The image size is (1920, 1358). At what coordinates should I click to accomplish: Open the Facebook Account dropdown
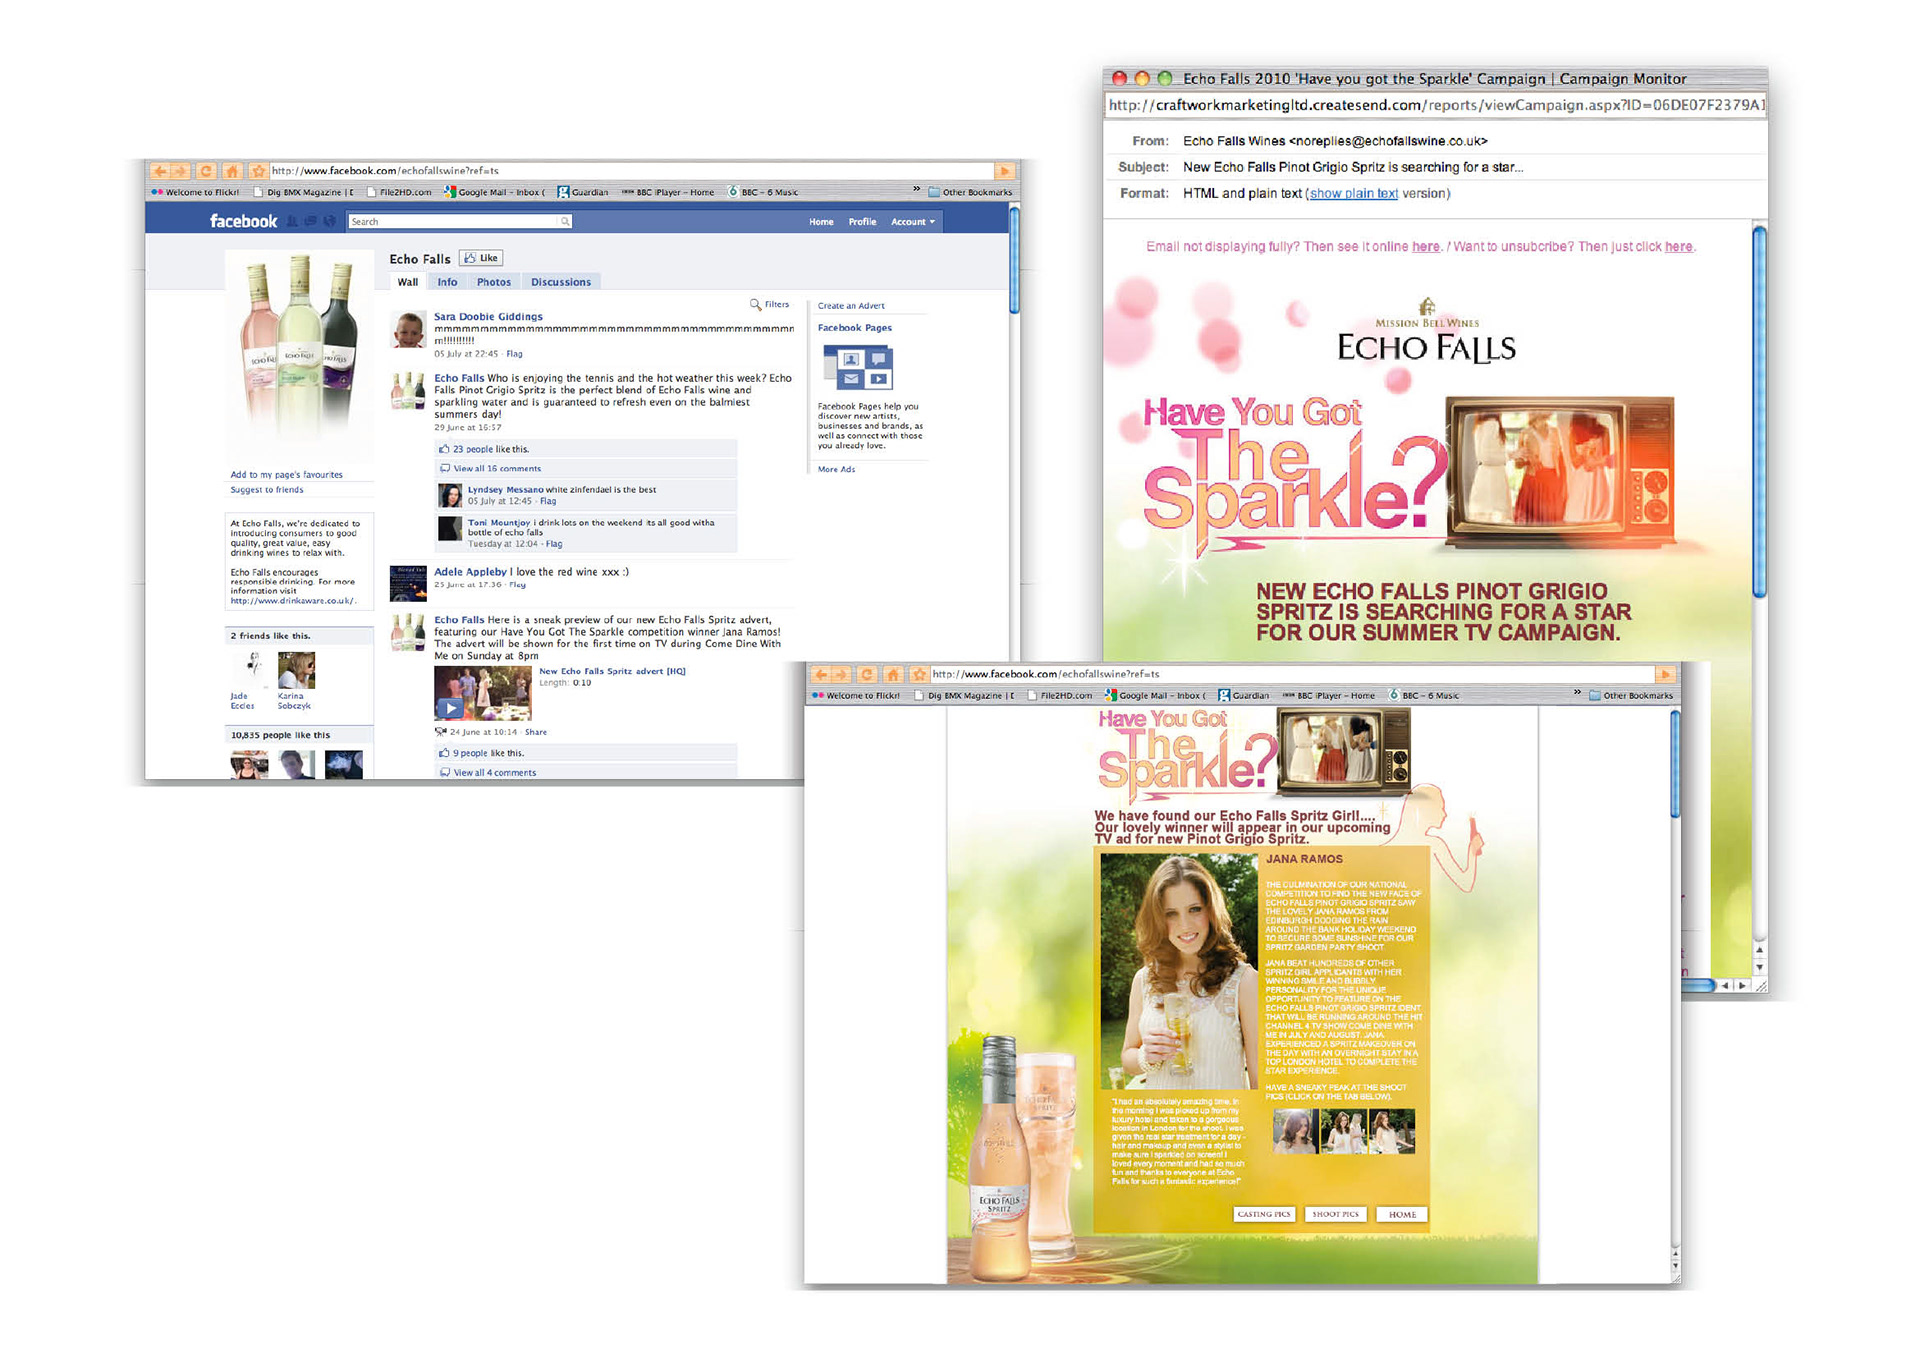tap(913, 222)
